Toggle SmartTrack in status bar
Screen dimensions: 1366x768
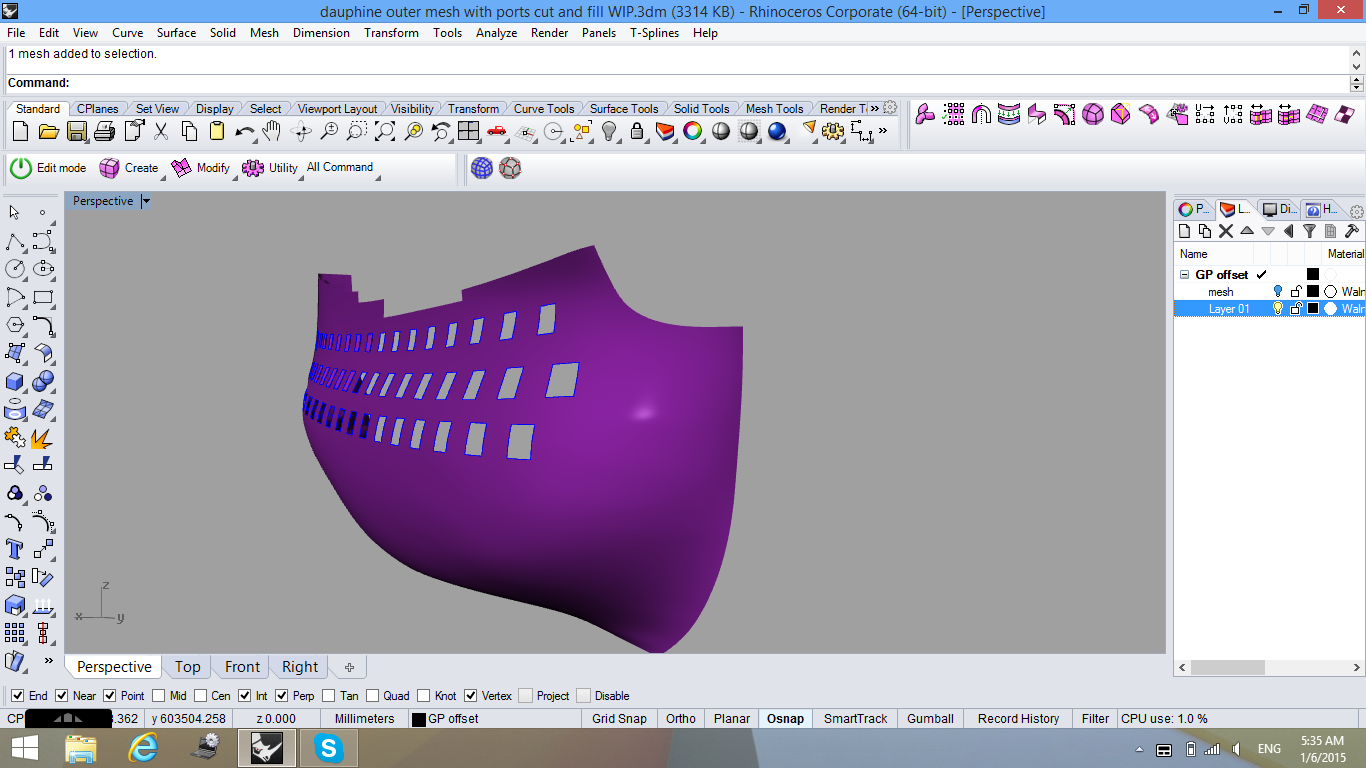(x=855, y=718)
